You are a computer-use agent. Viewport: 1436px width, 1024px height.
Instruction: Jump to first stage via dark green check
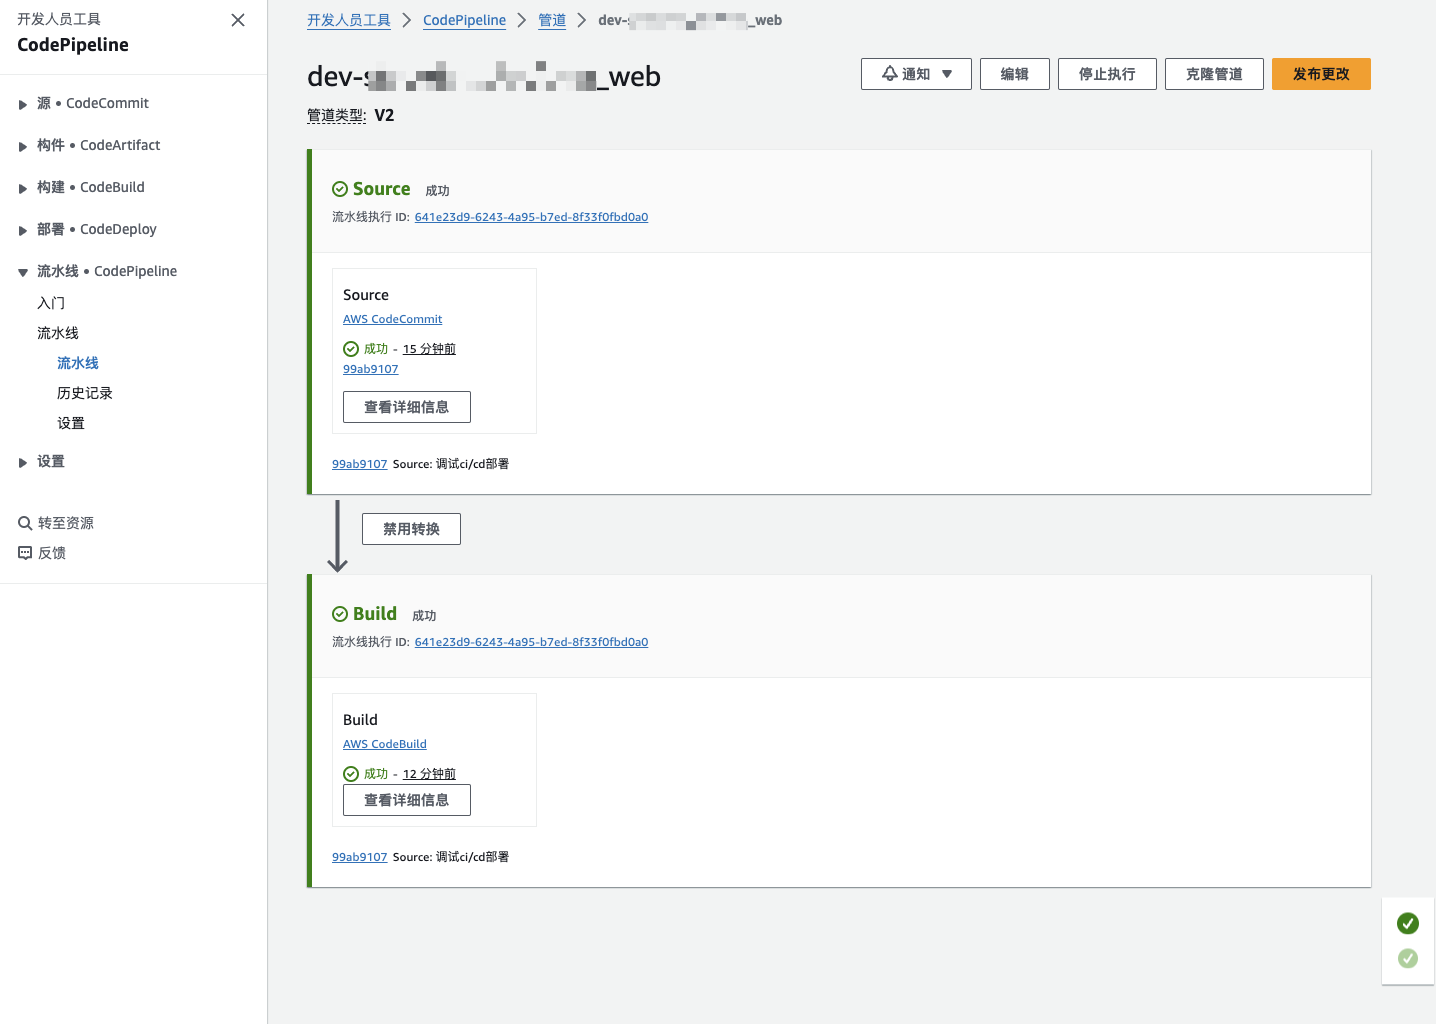1408,923
